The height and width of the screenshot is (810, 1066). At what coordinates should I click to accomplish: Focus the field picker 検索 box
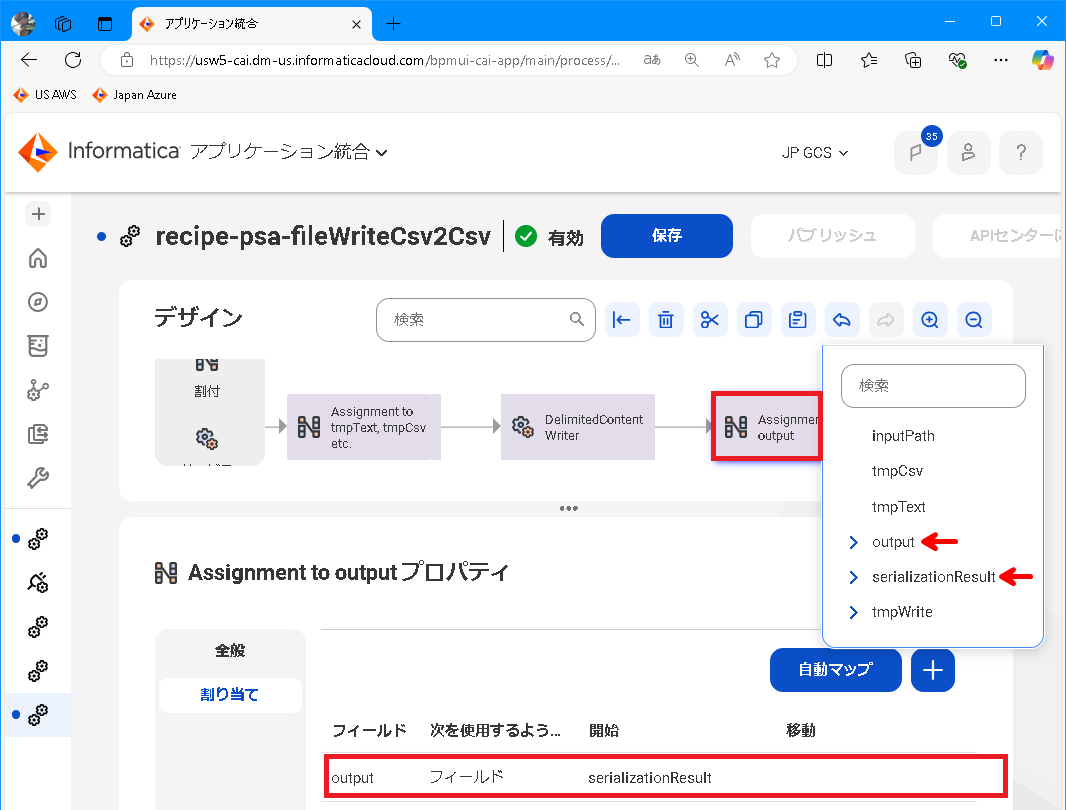click(933, 386)
